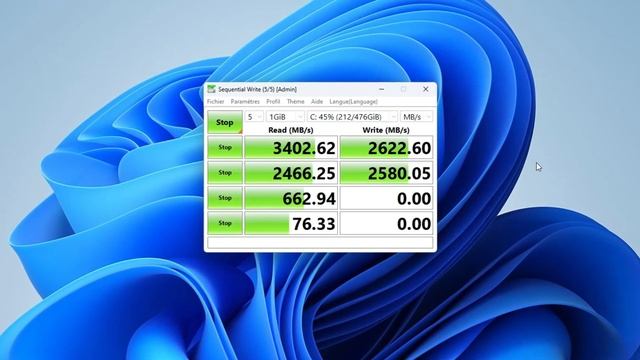Click the read value 662.94

pos(291,198)
